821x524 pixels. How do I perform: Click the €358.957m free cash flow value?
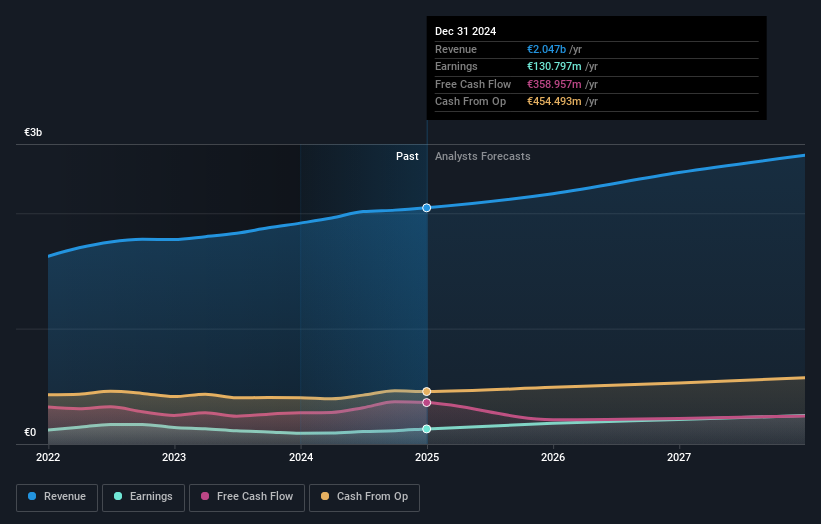(x=554, y=84)
